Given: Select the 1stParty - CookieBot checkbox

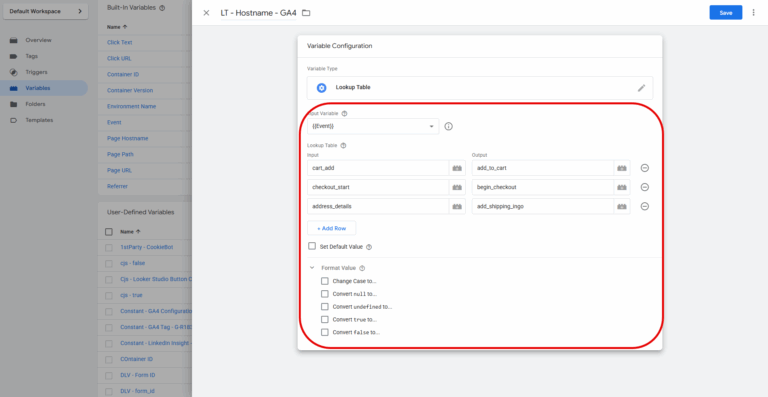Looking at the screenshot, I should [x=109, y=248].
